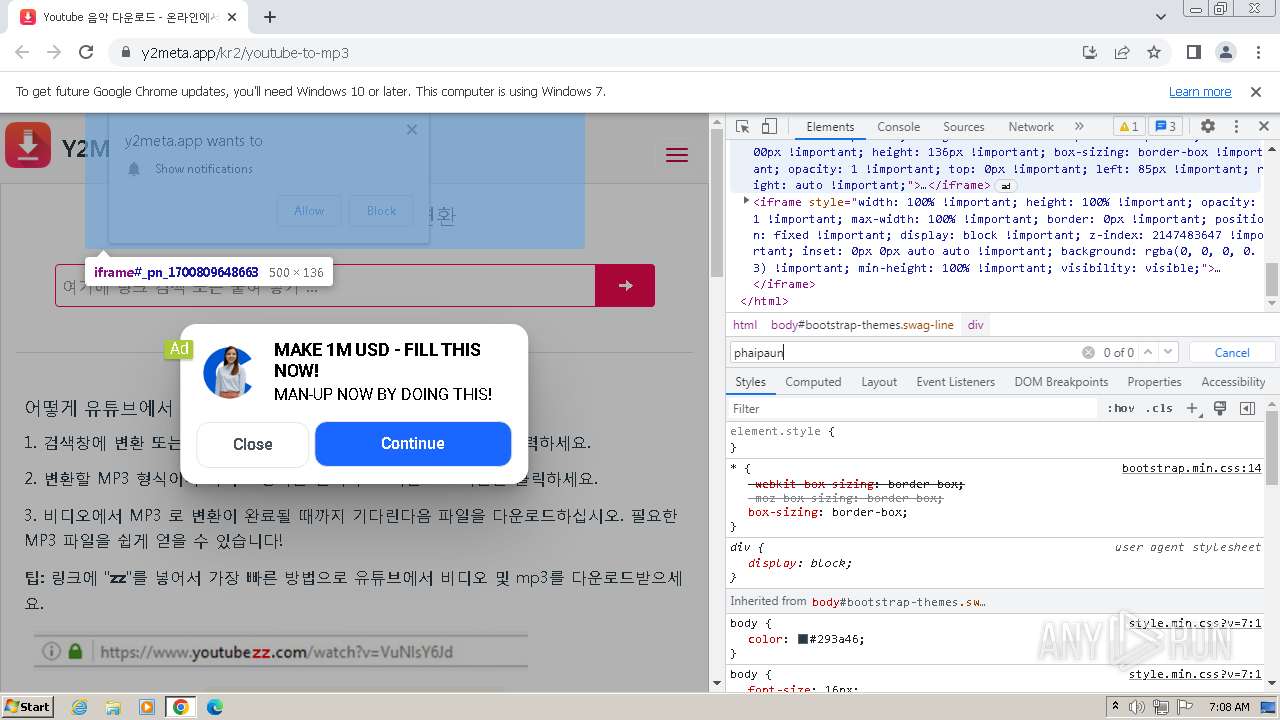Go to previous search result arrow

coord(1148,352)
